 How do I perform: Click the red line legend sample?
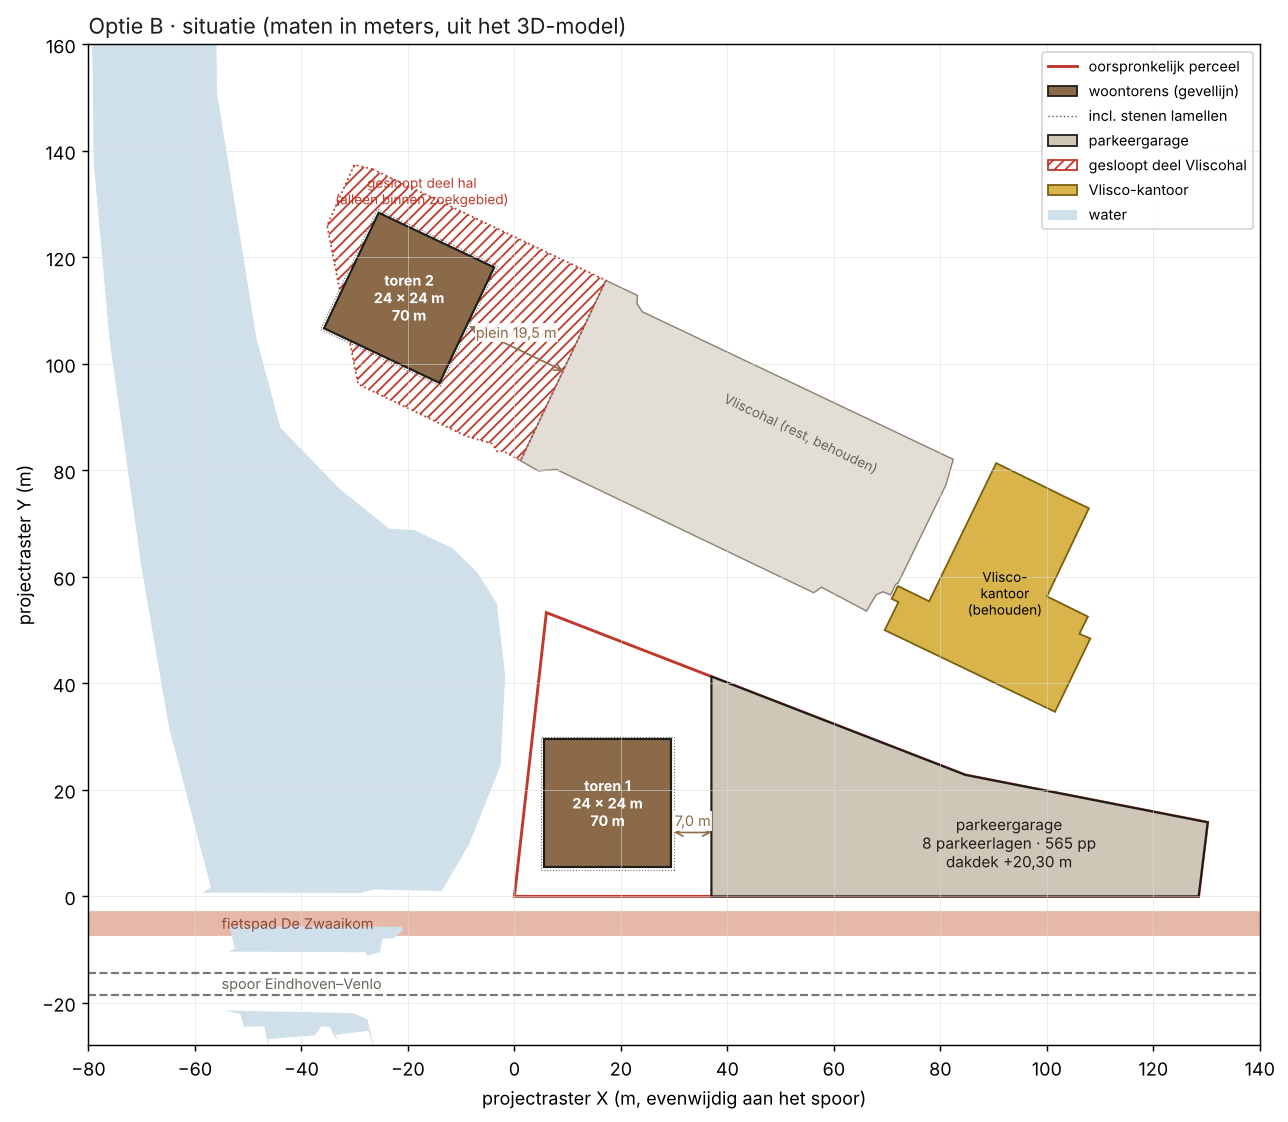(1062, 67)
